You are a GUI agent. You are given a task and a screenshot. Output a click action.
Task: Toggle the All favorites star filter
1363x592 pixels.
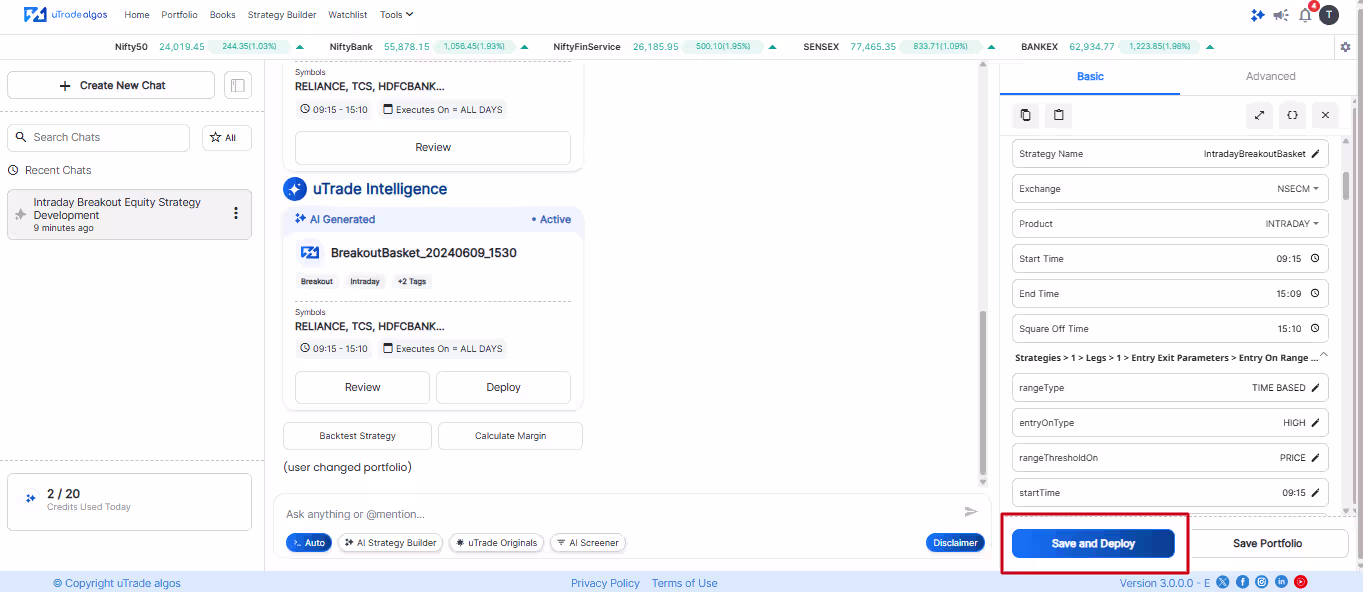pyautogui.click(x=226, y=138)
